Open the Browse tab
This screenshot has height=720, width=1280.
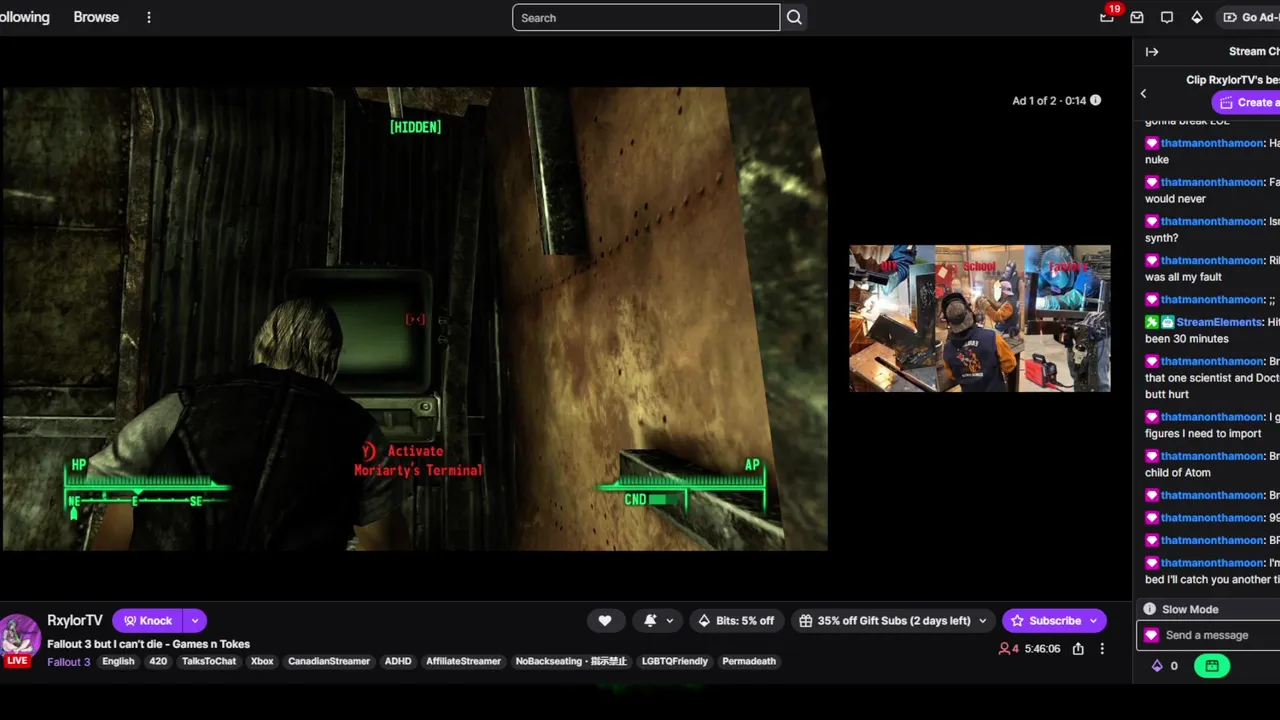(x=96, y=17)
